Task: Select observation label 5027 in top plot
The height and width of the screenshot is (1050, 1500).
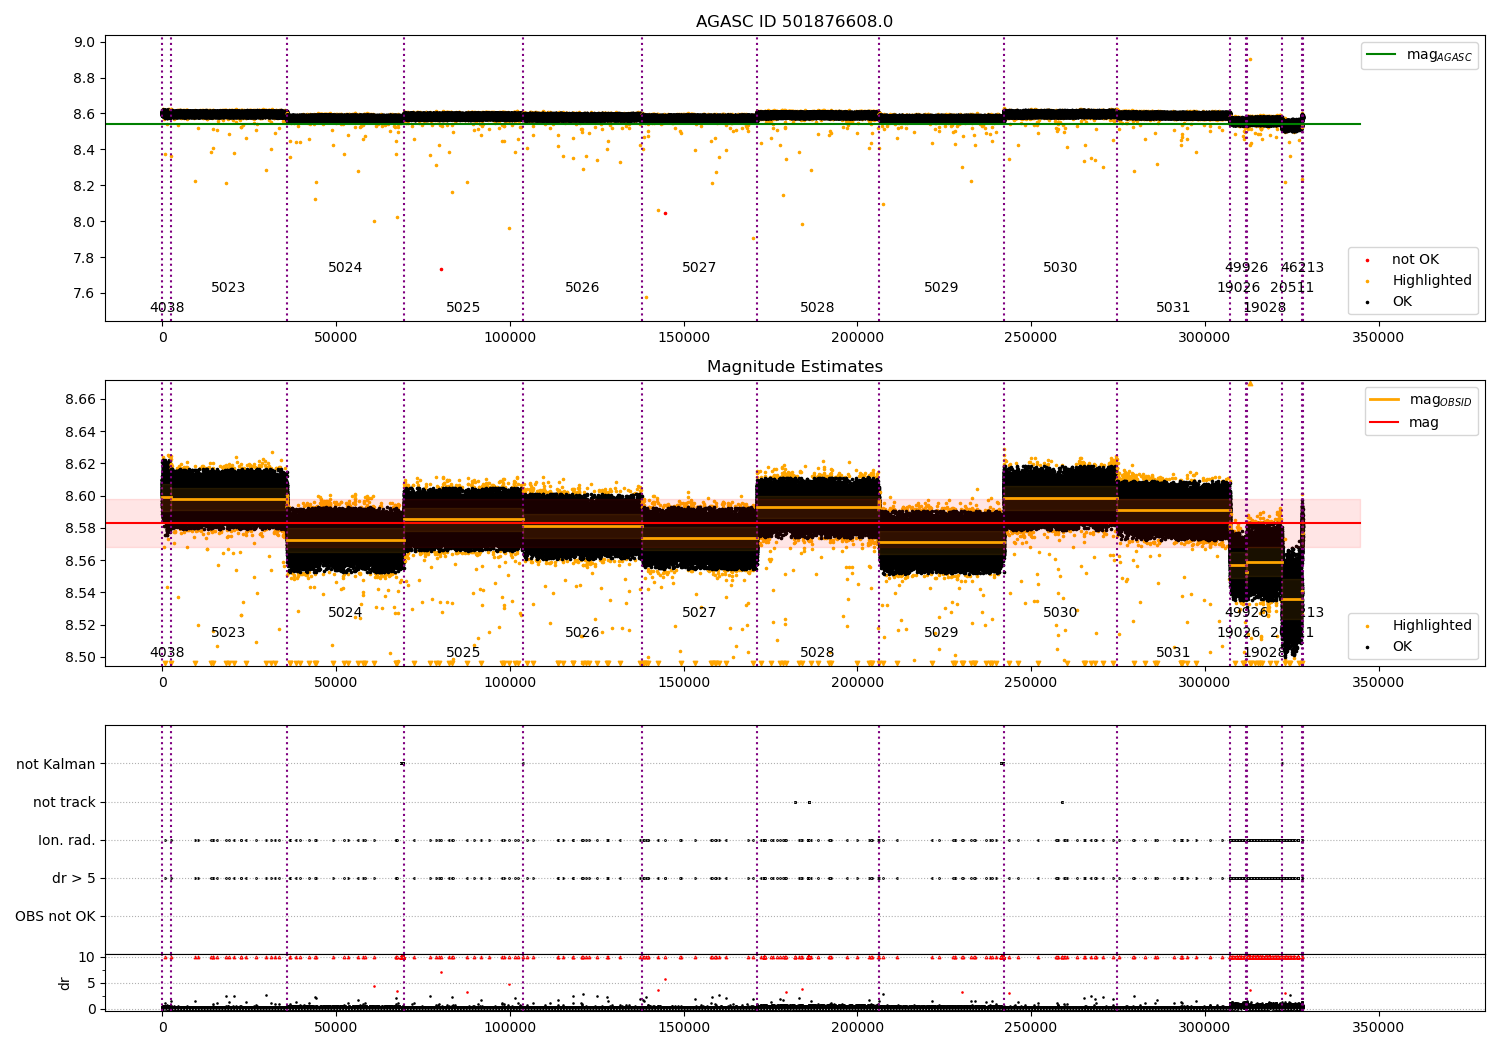Action: point(699,268)
